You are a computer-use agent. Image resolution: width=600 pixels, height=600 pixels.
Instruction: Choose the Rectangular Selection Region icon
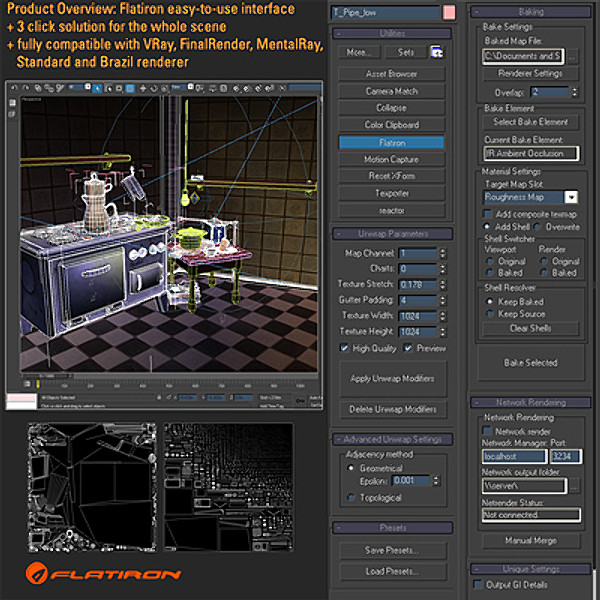119,89
